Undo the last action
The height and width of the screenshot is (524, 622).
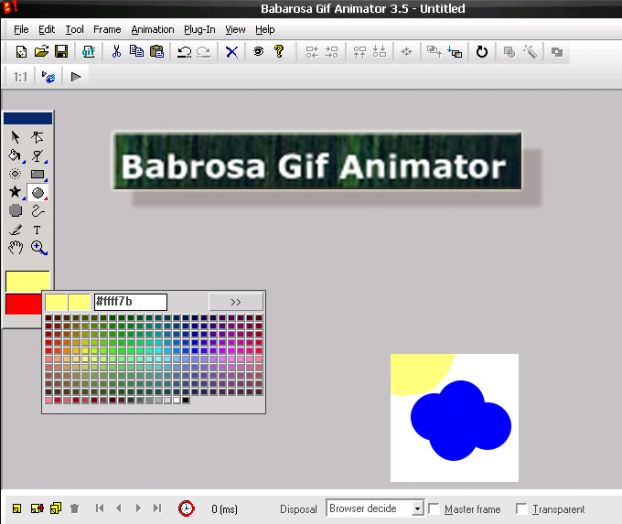(184, 52)
